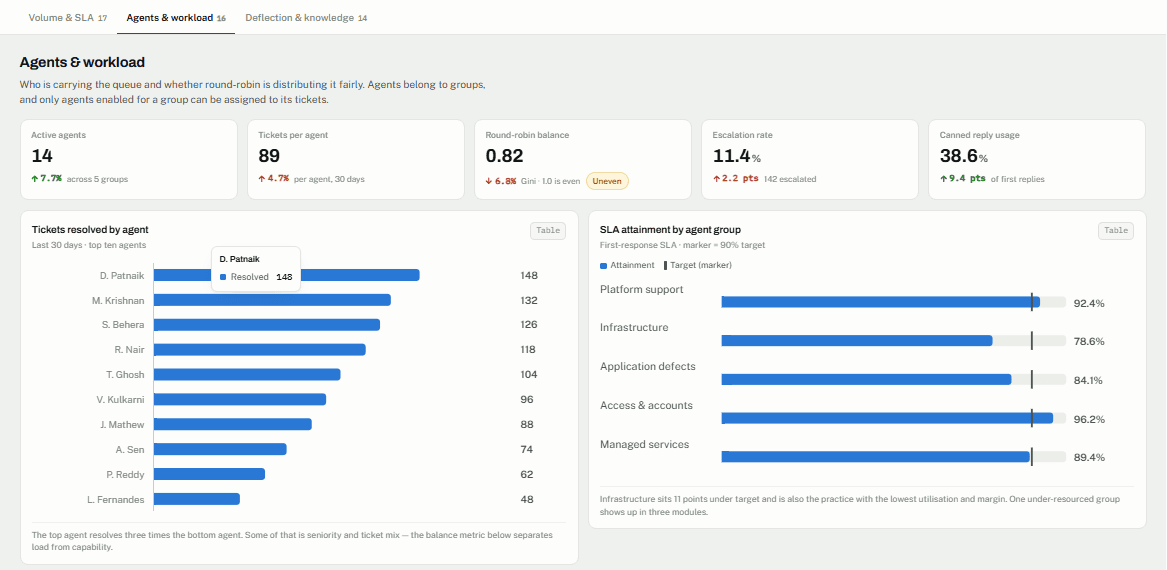Show table view for SLA attainment by agent group
The height and width of the screenshot is (570, 1167).
[x=1116, y=231]
